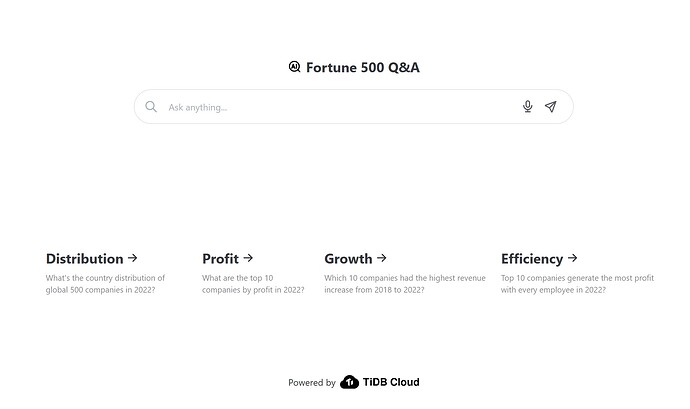Select the highest revenue increase question

click(x=405, y=284)
